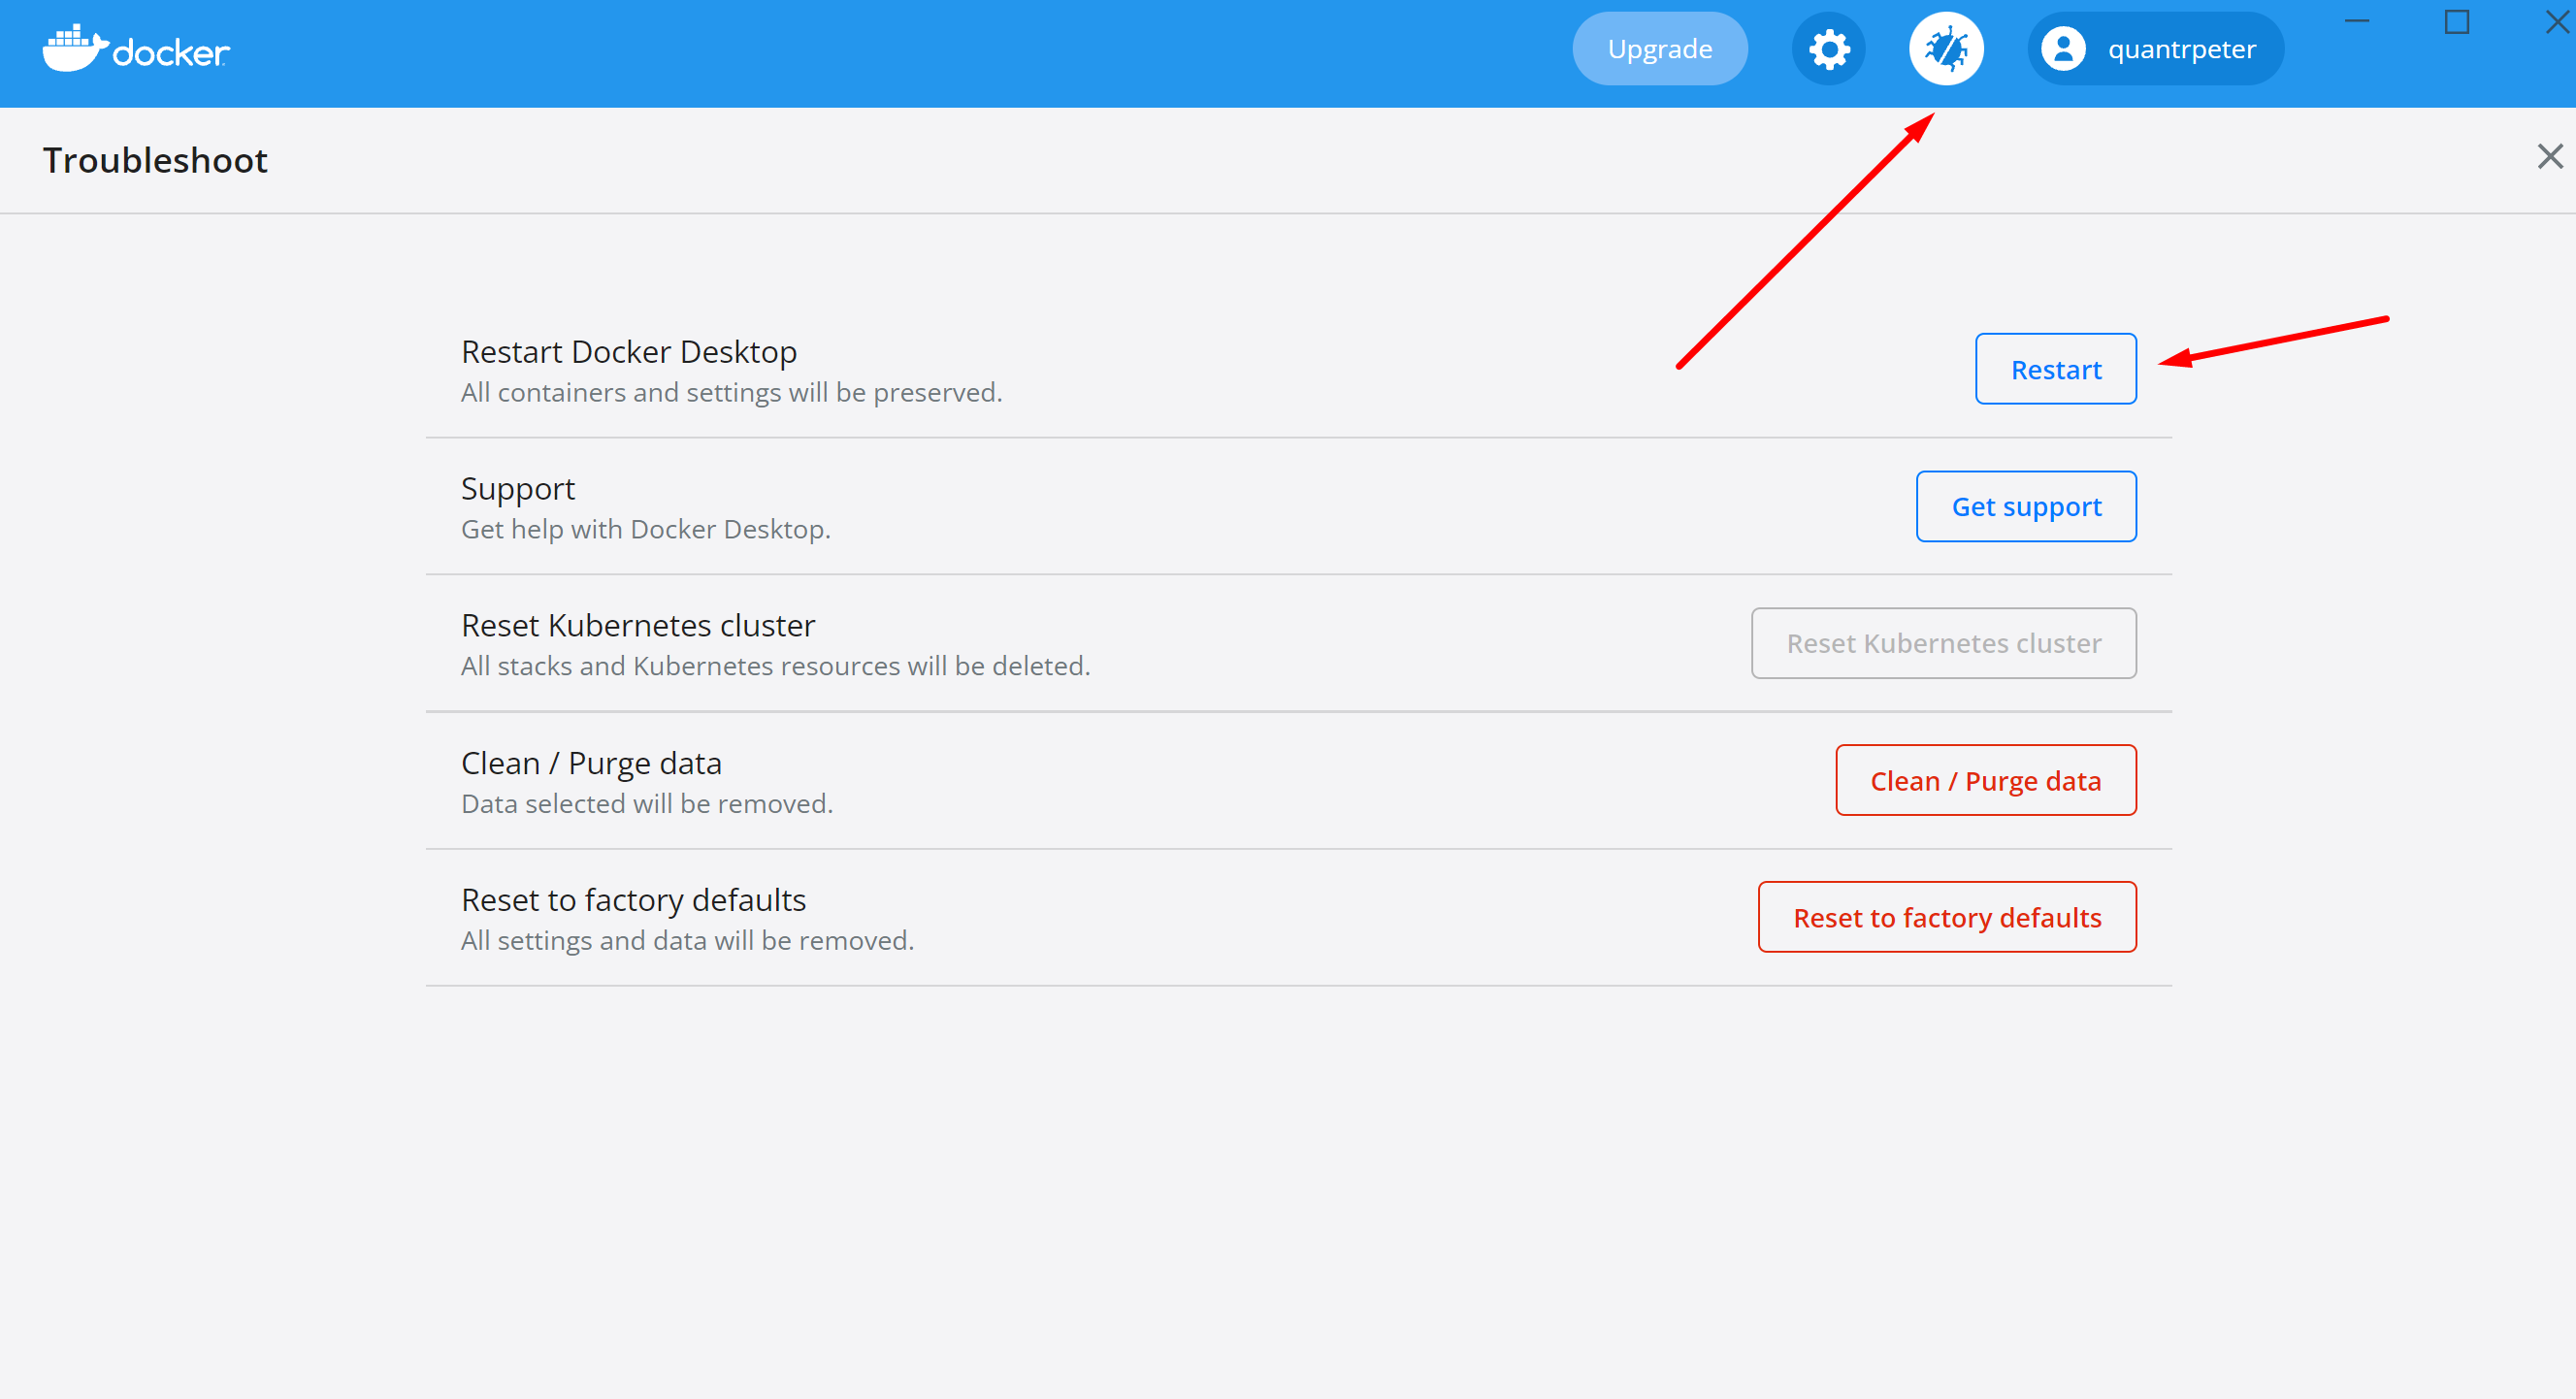2576x1399 pixels.
Task: Click "Get help with Docker Desktop." text
Action: pyautogui.click(x=646, y=530)
